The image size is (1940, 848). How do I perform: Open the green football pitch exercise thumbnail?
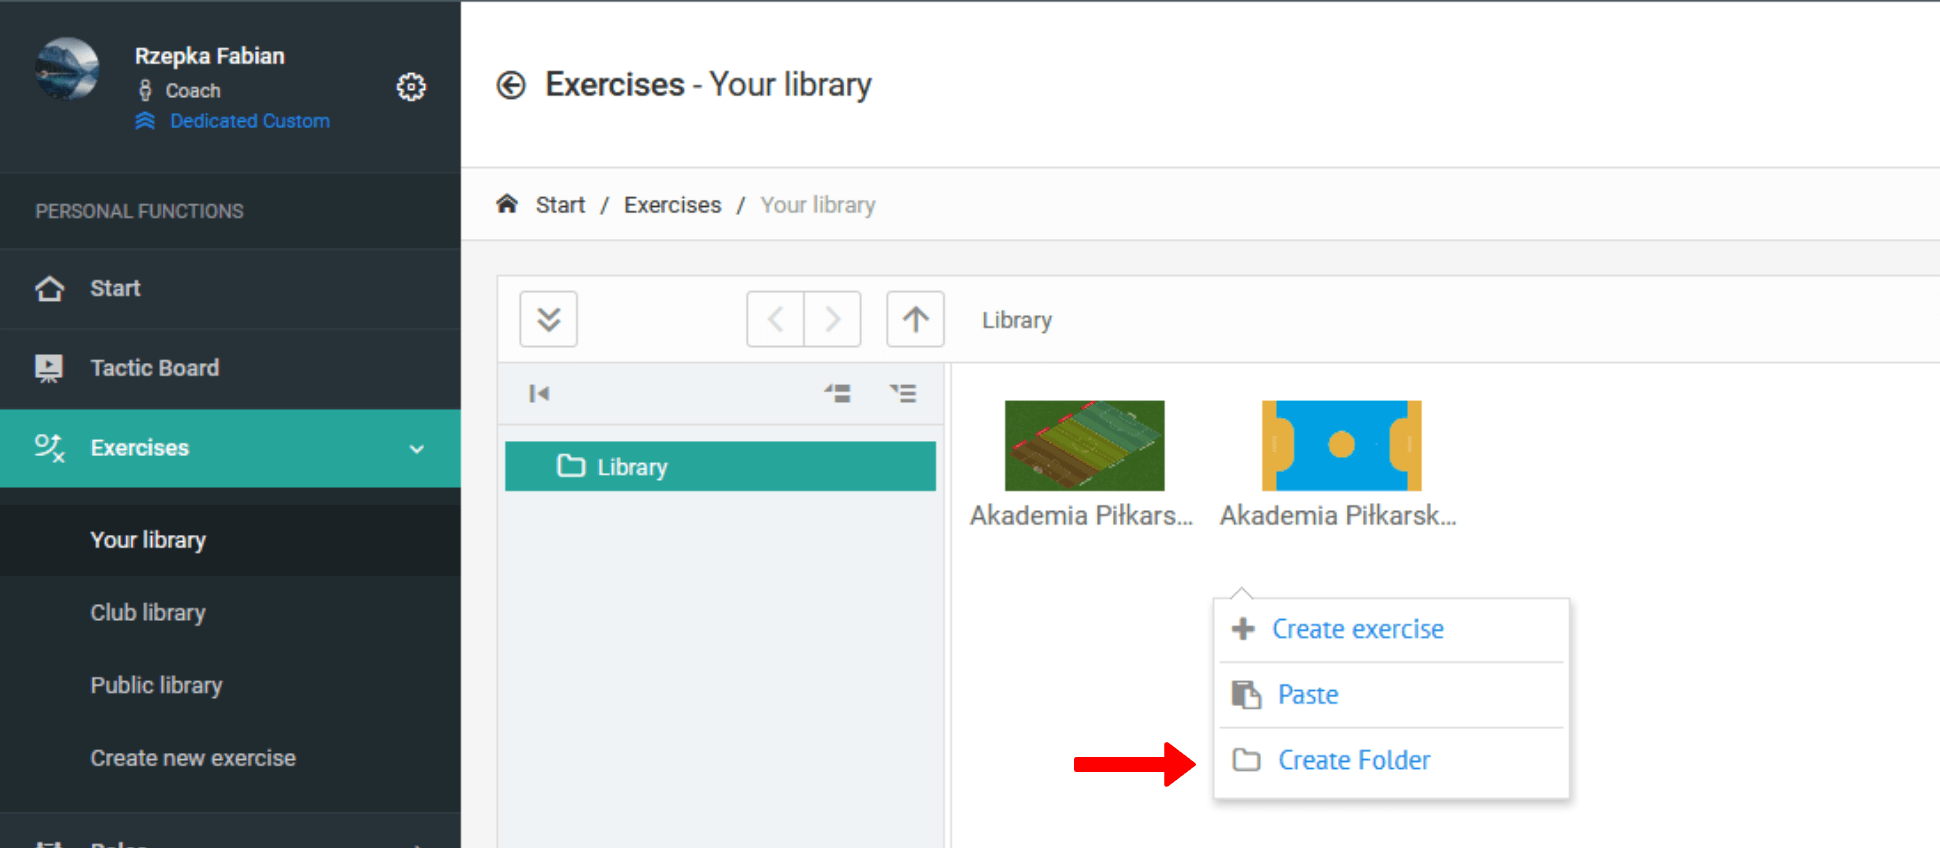coord(1084,446)
